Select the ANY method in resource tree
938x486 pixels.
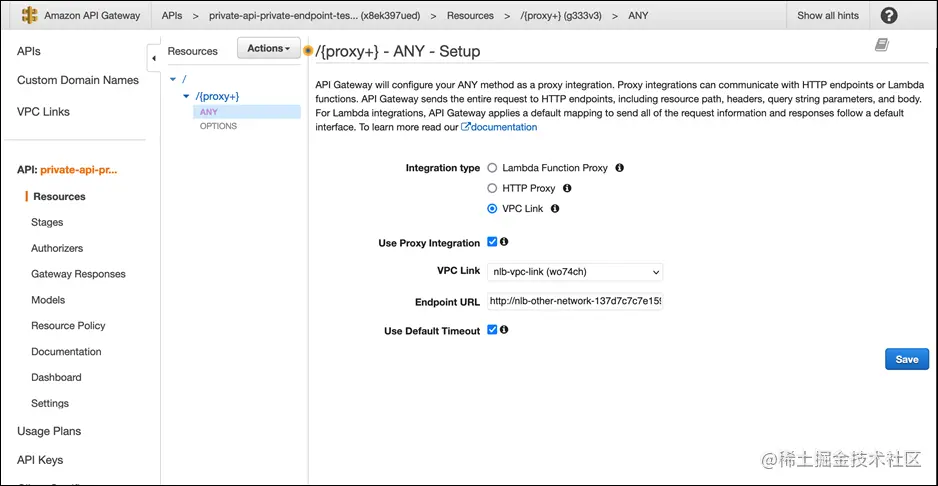pos(246,111)
